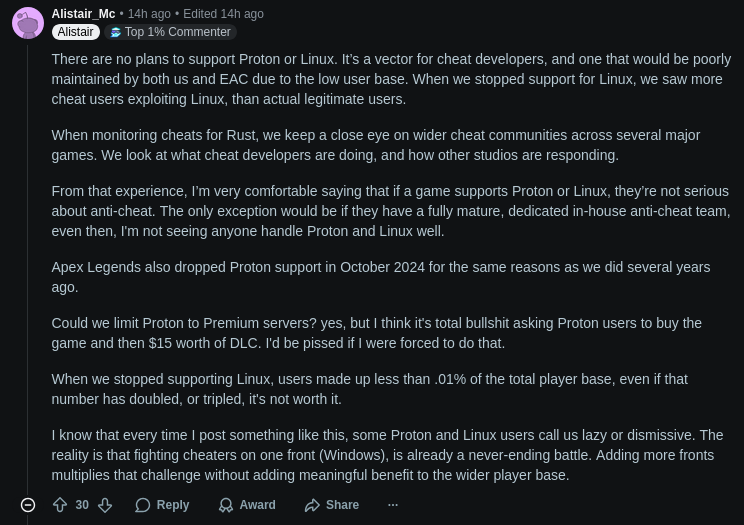Screen dimensions: 744x525
Task: Click the vote count showing 30
Action: pos(82,505)
